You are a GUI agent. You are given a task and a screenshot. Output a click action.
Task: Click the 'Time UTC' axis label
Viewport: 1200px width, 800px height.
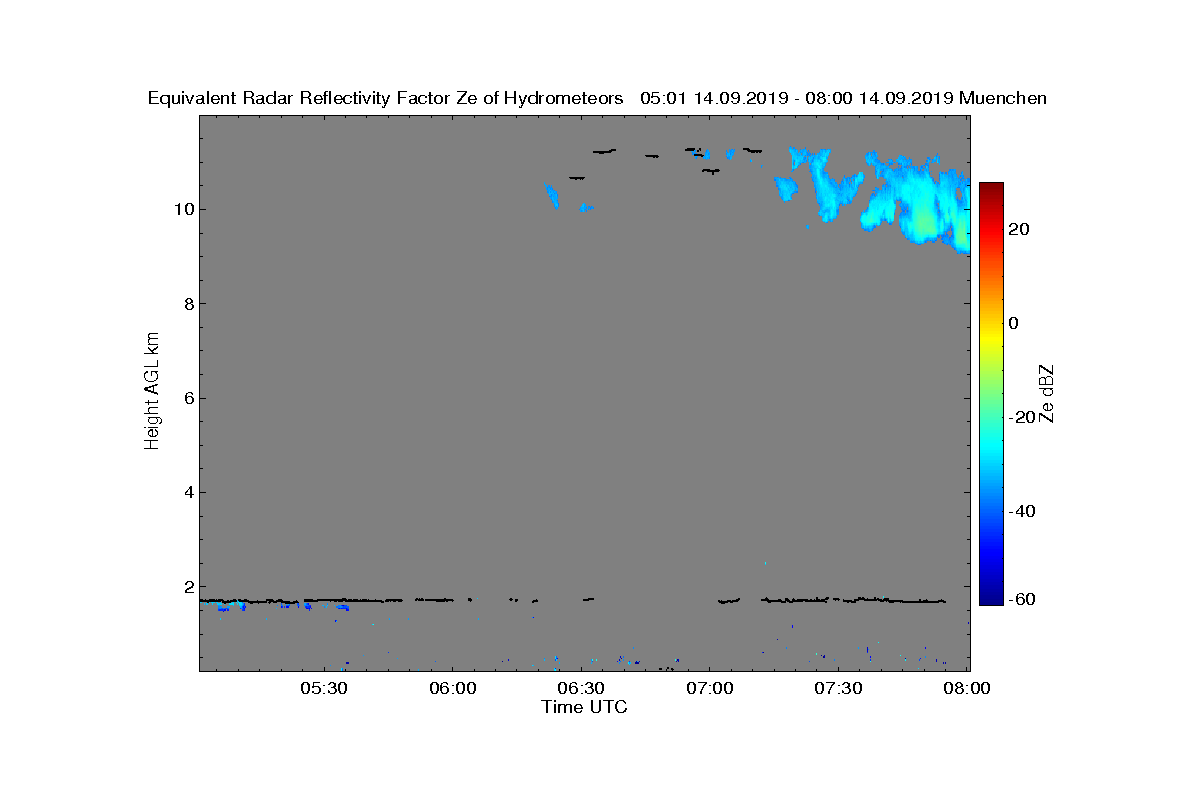point(585,707)
